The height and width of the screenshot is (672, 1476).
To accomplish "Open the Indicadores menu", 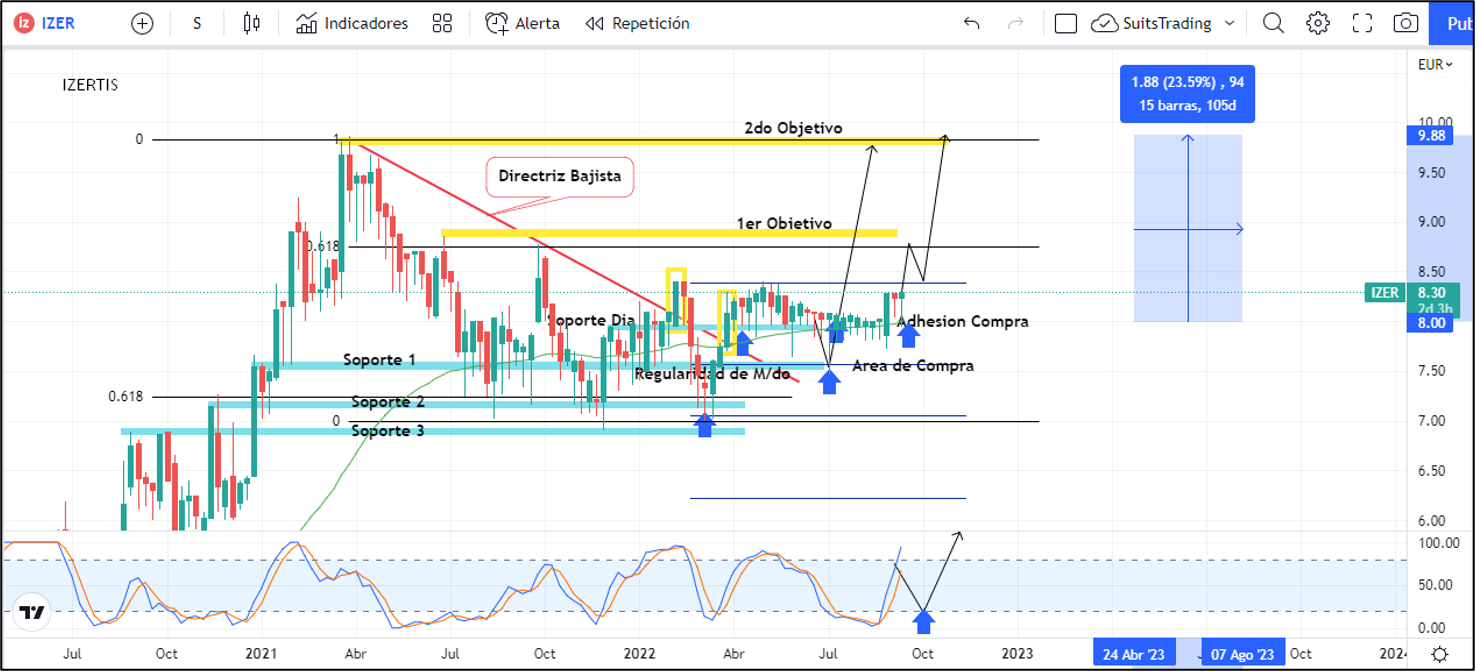I will coord(352,23).
